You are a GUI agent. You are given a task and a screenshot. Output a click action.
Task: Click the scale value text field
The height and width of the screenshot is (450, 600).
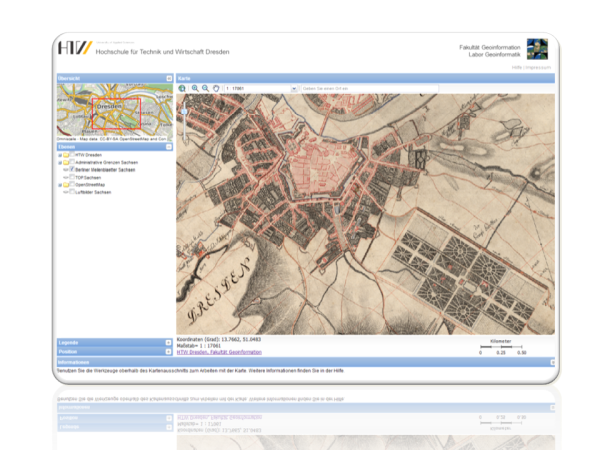257,89
